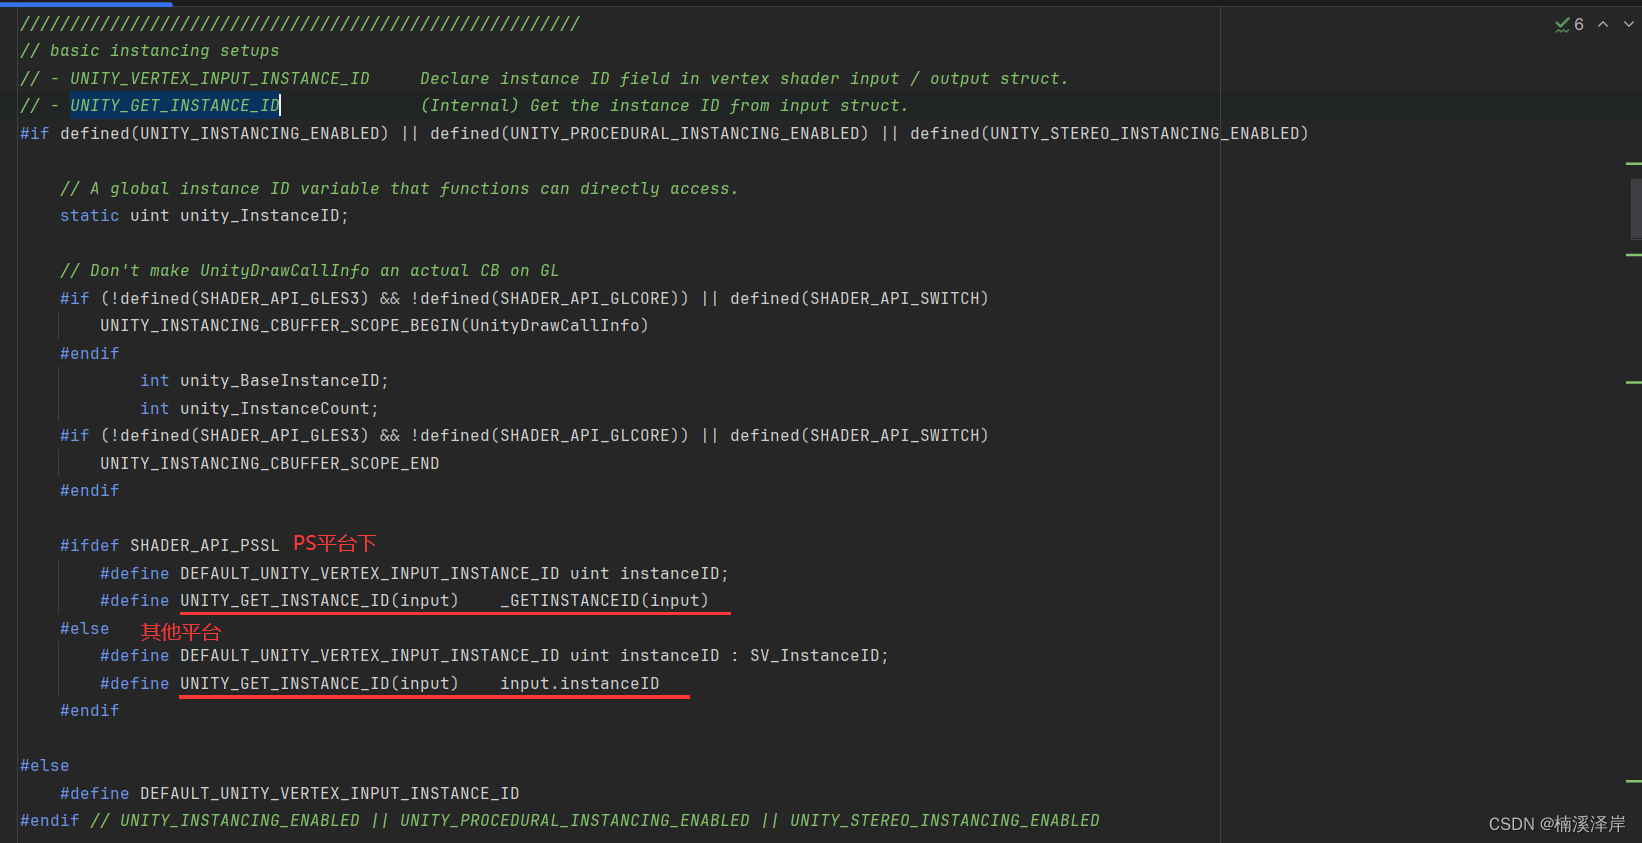Screen dimensions: 1642x843
Task: Click UNITY_VERTEX_INPUT_INSTANCE_ID in the comment line
Action: [x=220, y=78]
